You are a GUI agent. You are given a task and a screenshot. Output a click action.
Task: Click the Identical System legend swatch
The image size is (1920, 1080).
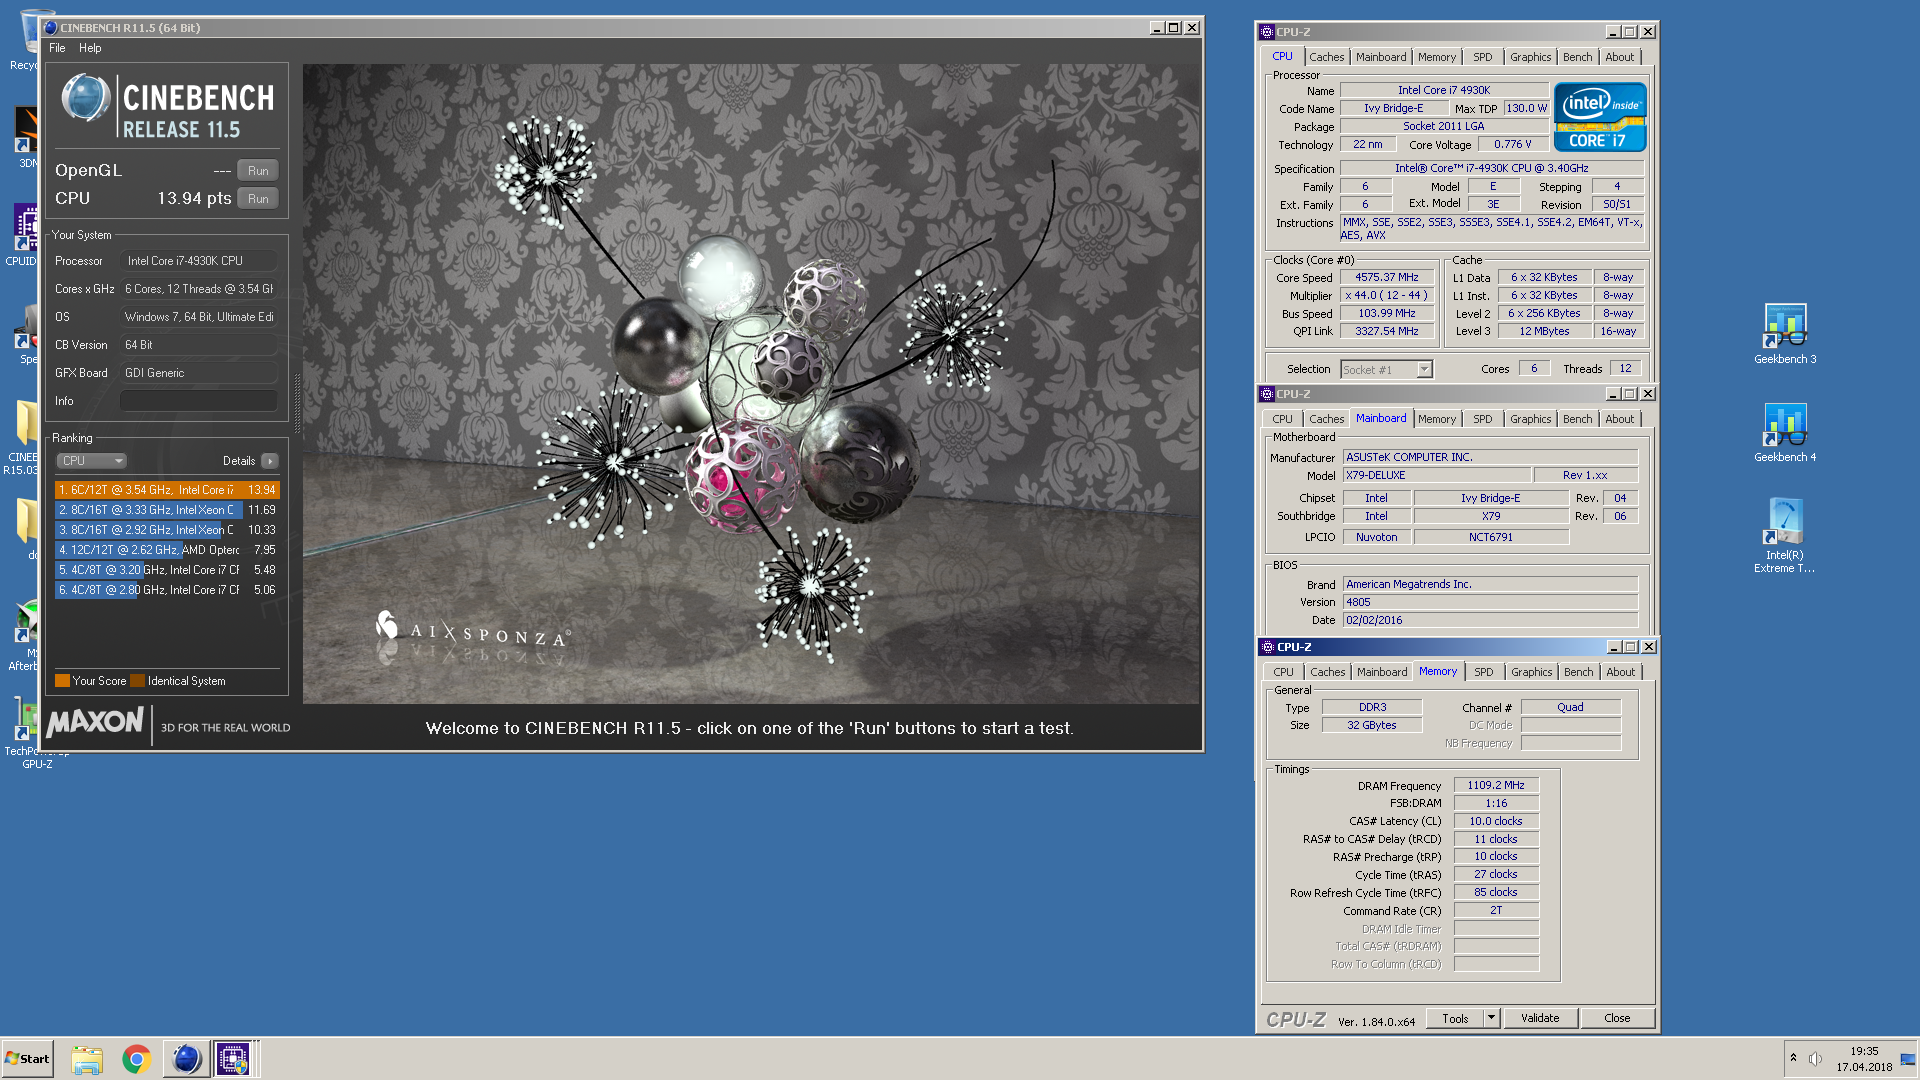coord(137,681)
